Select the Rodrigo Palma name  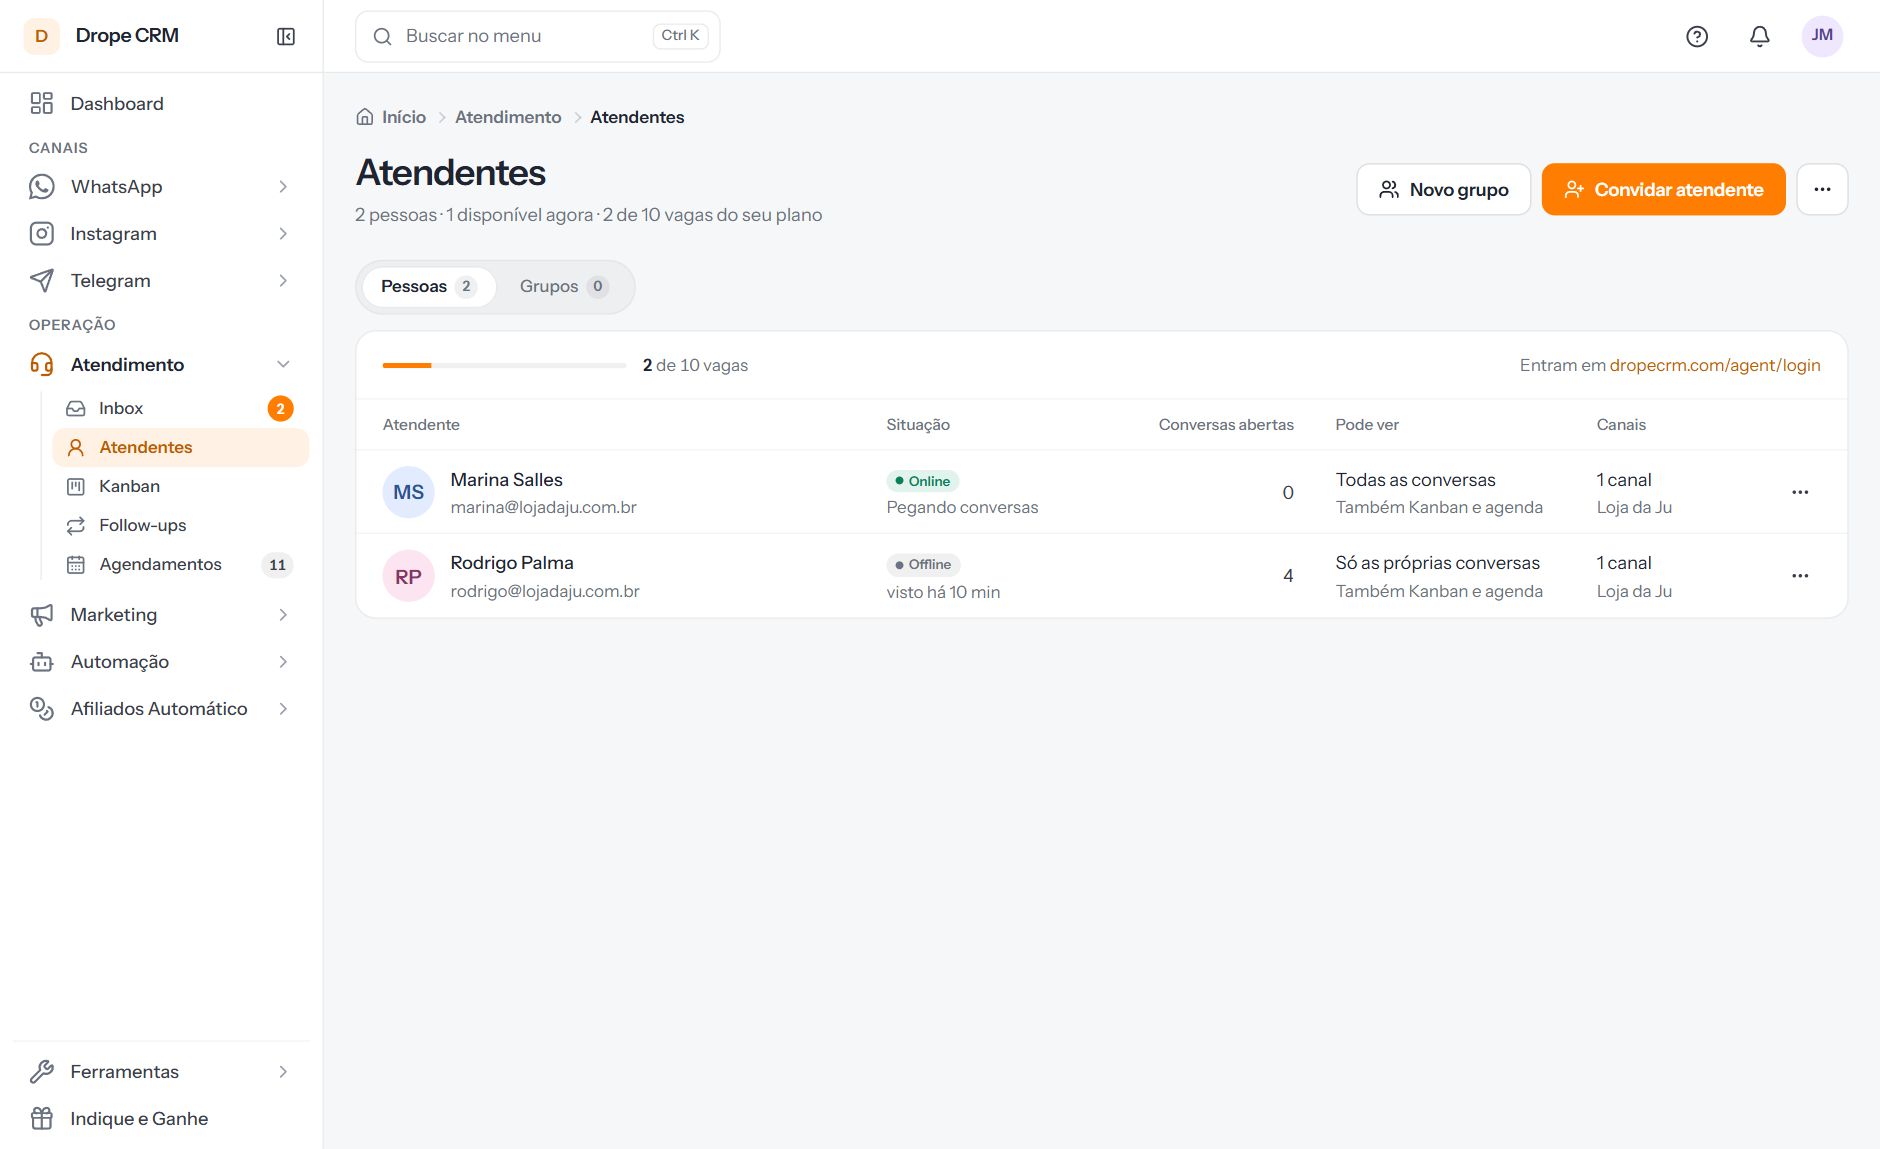[x=512, y=563]
